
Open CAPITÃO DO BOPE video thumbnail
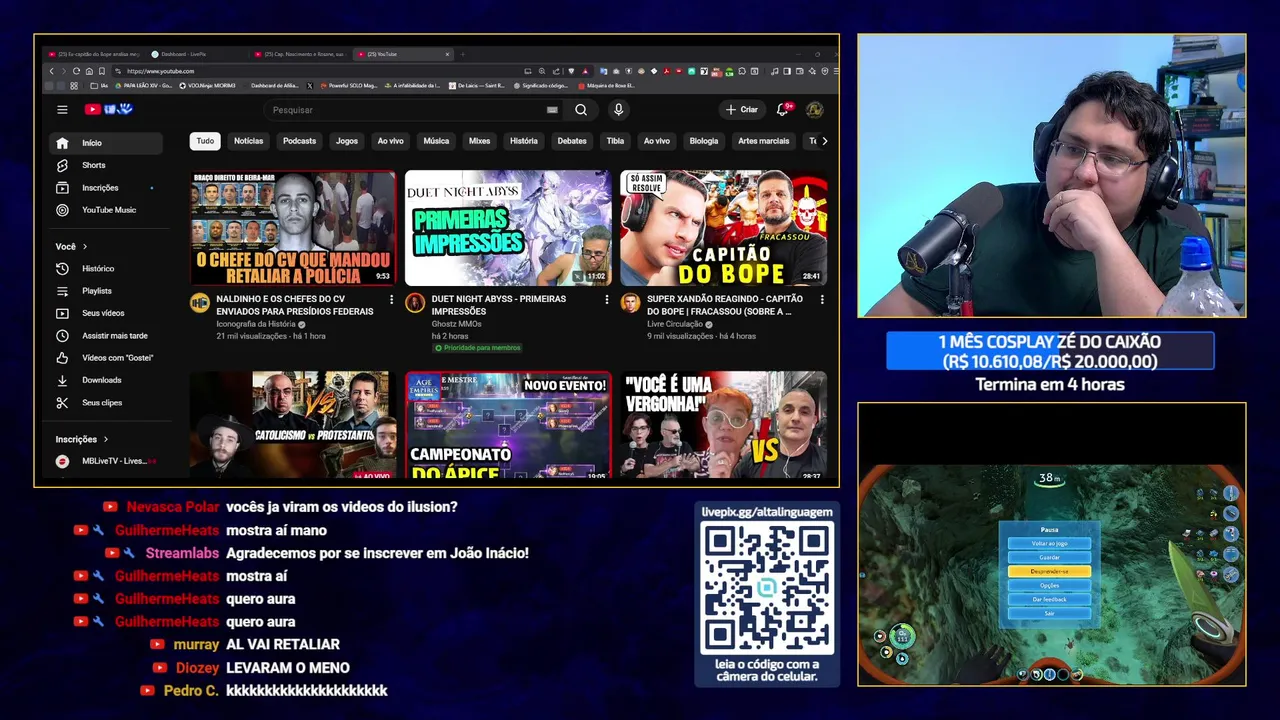(723, 228)
